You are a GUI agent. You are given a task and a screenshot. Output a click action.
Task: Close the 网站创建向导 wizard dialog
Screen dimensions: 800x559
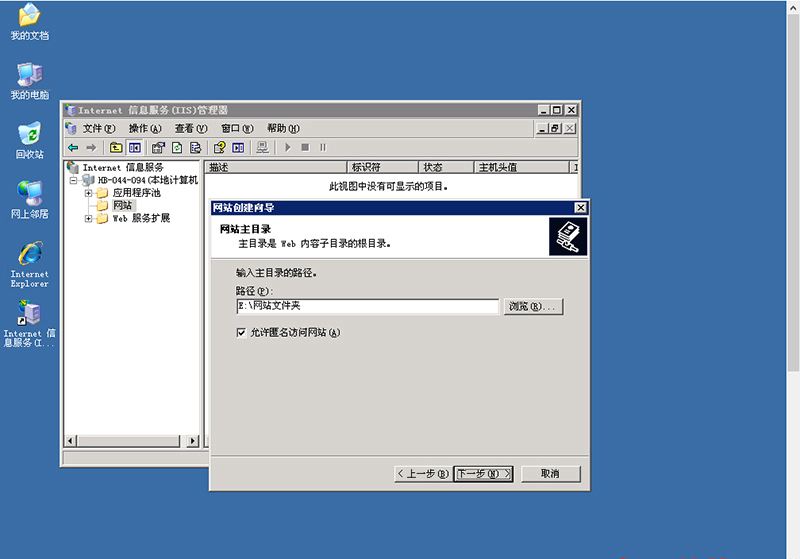(x=581, y=208)
